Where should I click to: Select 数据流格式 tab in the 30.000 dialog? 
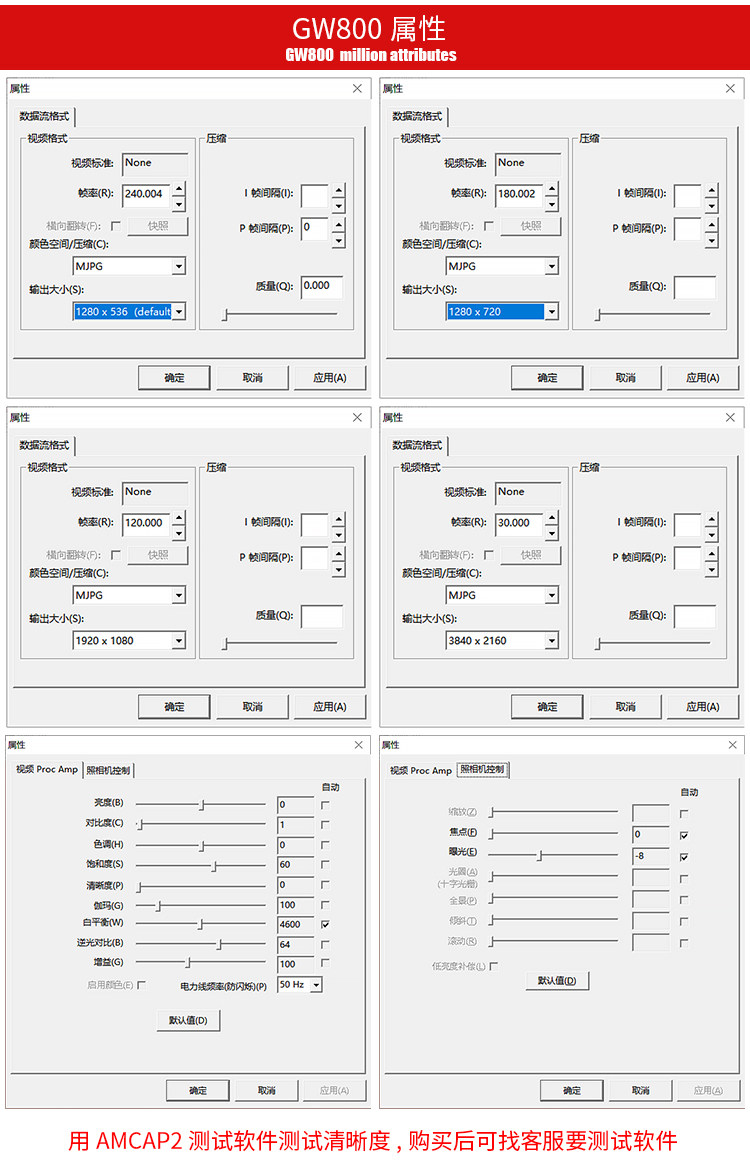tap(417, 445)
